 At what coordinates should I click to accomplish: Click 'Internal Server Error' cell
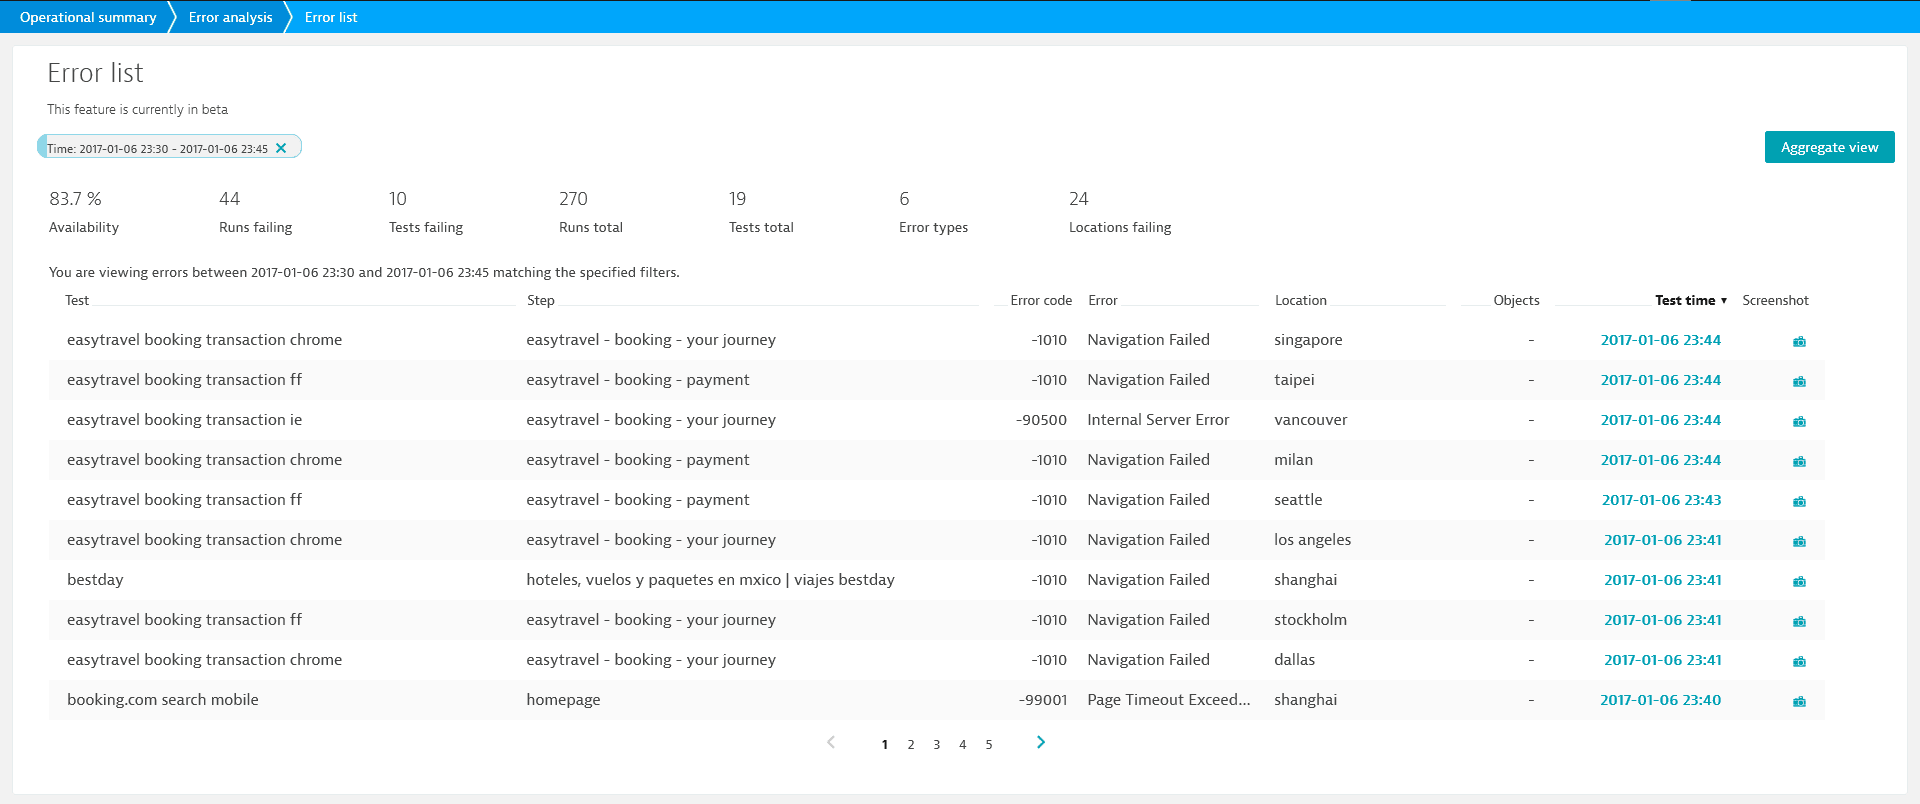1158,420
